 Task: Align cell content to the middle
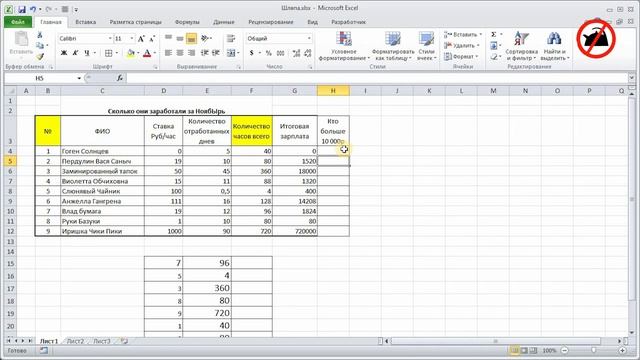pyautogui.click(x=180, y=38)
